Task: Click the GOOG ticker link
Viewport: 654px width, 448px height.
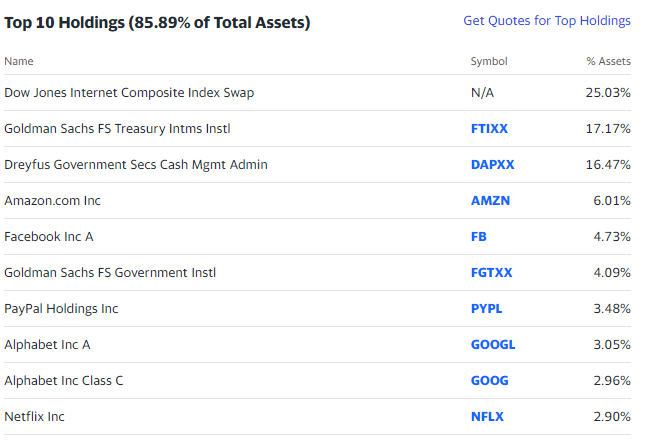Action: 490,380
